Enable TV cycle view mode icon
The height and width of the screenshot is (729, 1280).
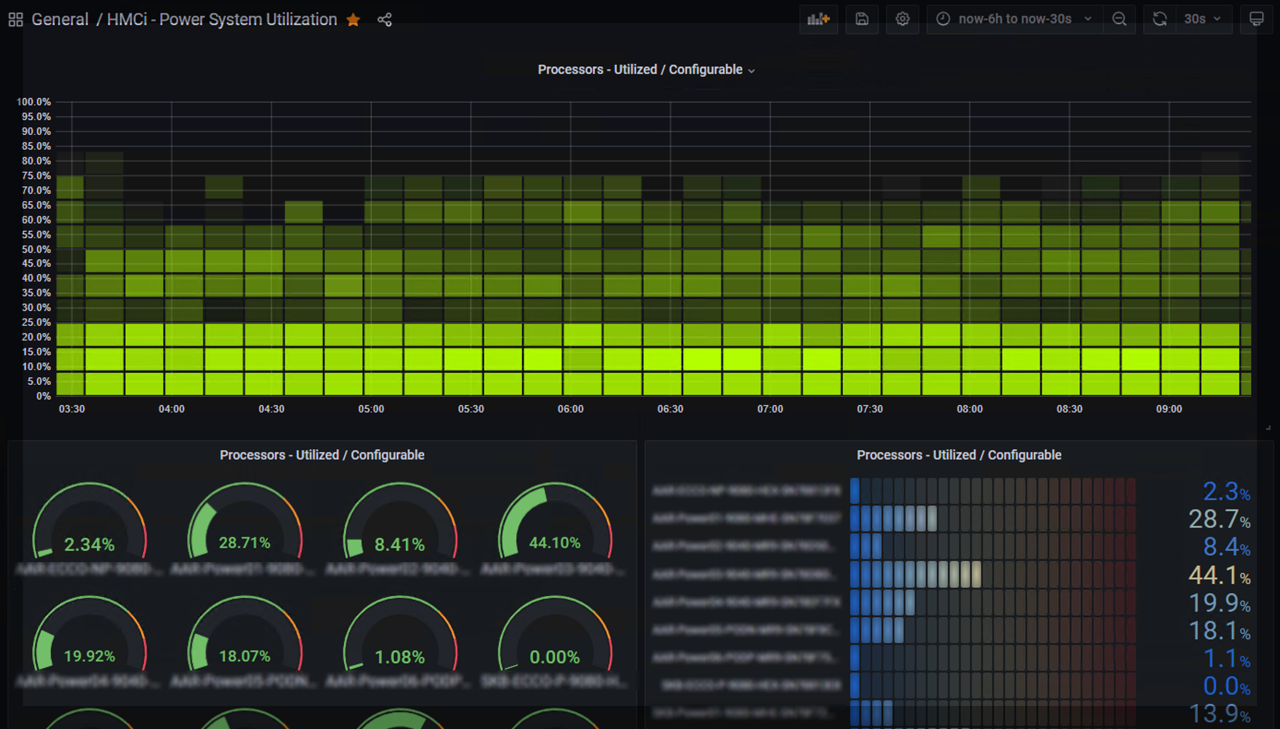point(1256,19)
